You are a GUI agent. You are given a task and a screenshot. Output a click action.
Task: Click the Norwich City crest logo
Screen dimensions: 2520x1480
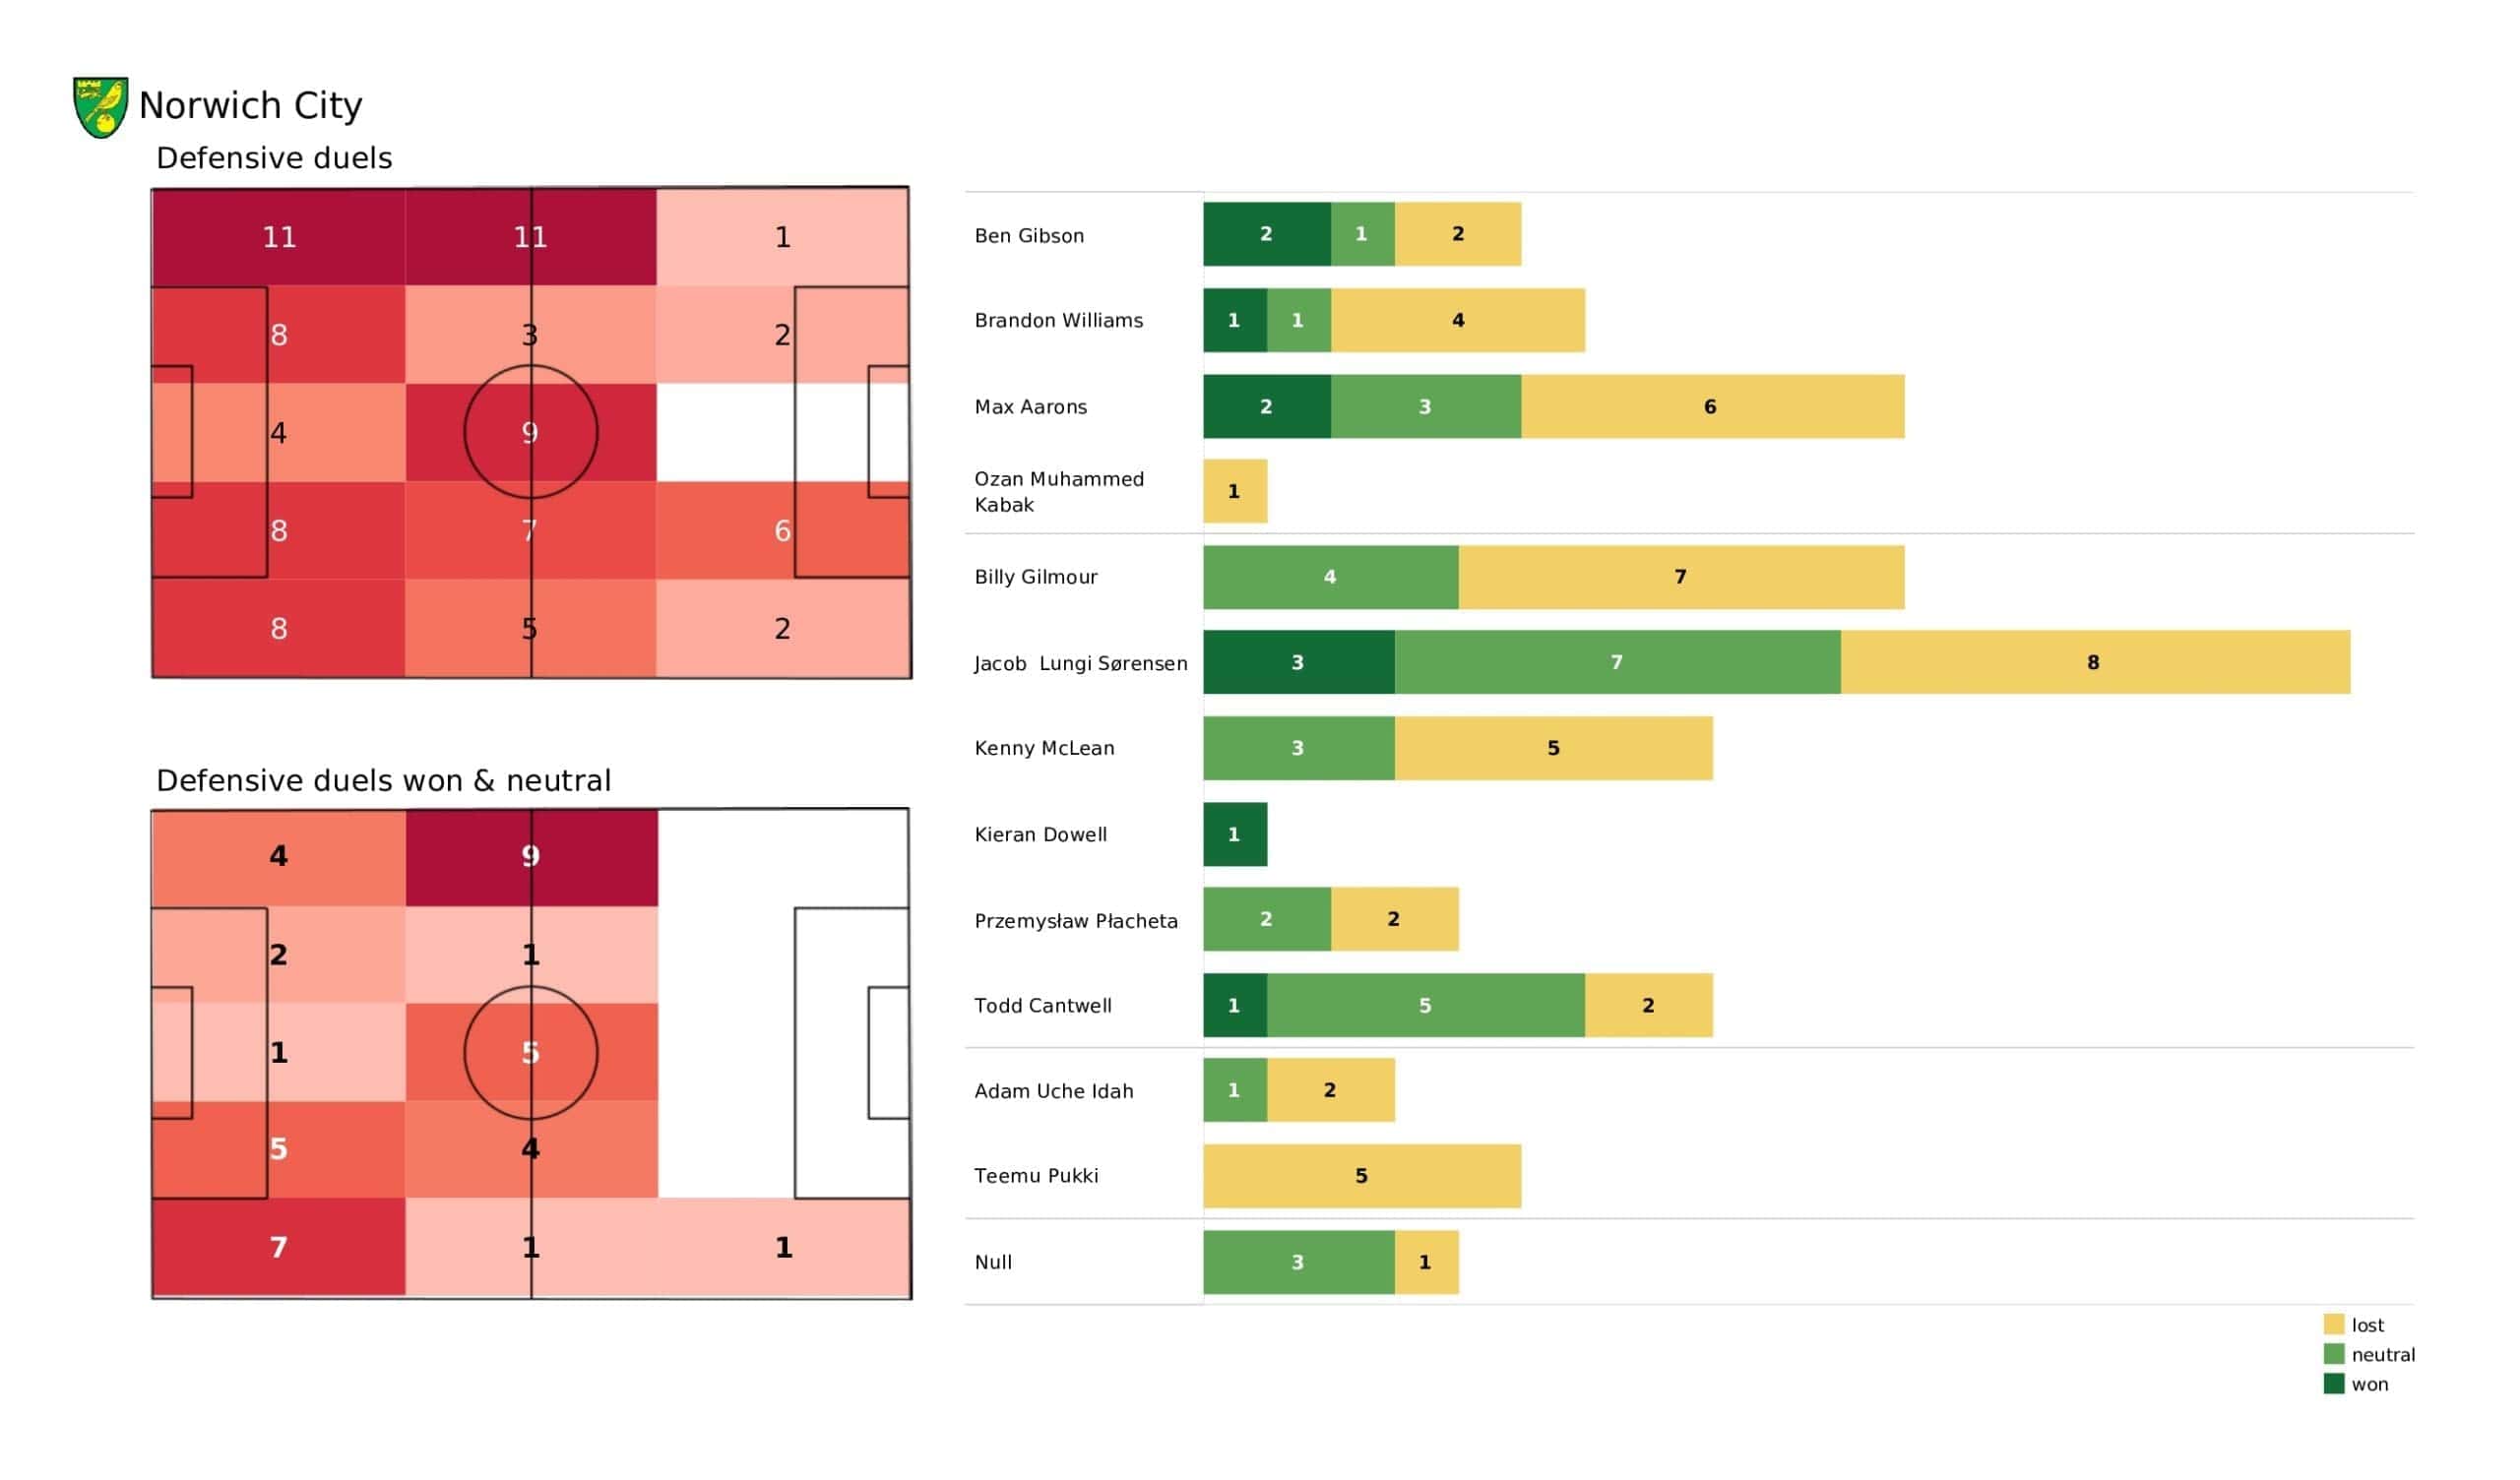click(x=100, y=107)
